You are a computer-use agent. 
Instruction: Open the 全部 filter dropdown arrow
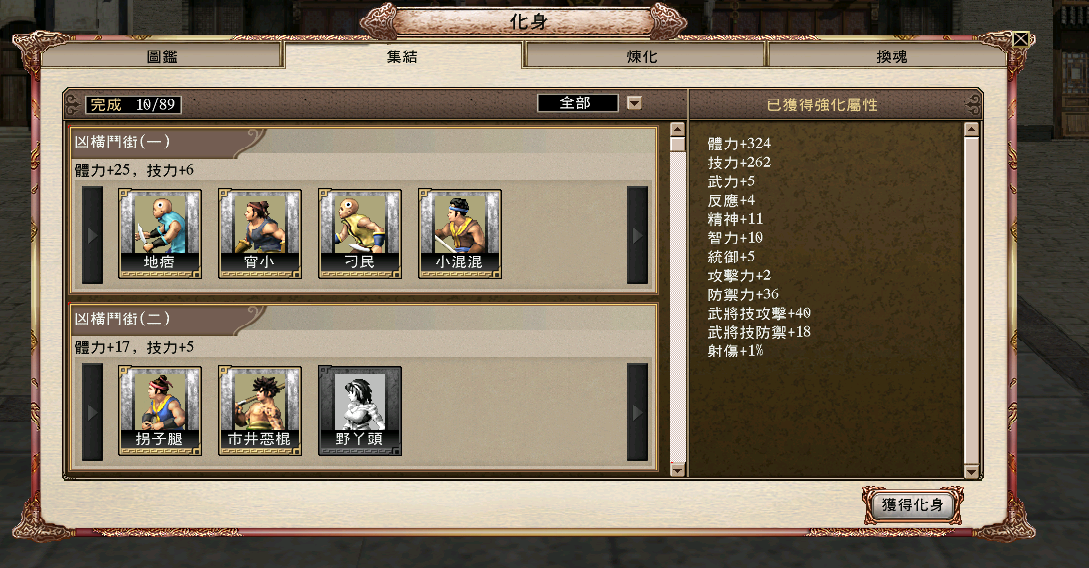[x=634, y=103]
